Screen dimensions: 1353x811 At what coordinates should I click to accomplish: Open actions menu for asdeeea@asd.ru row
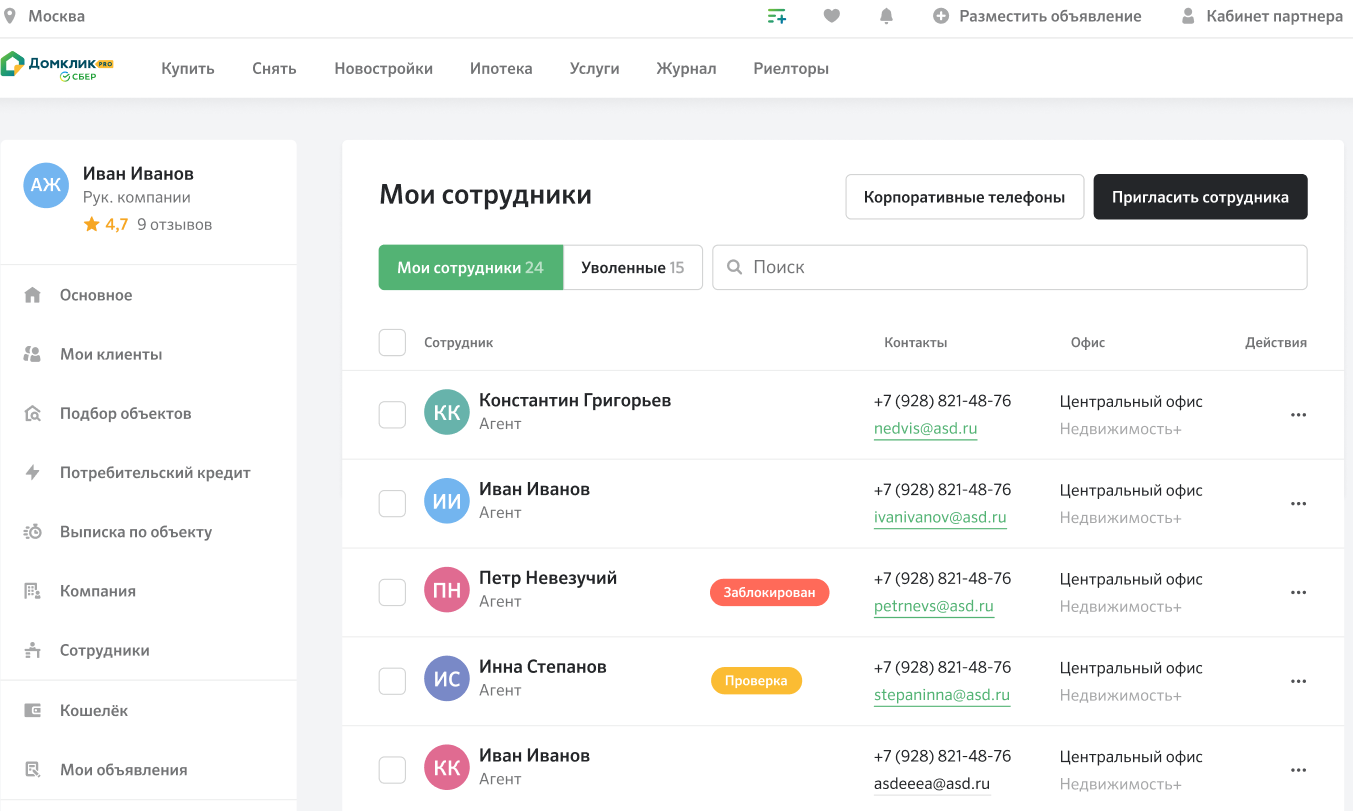(1298, 770)
